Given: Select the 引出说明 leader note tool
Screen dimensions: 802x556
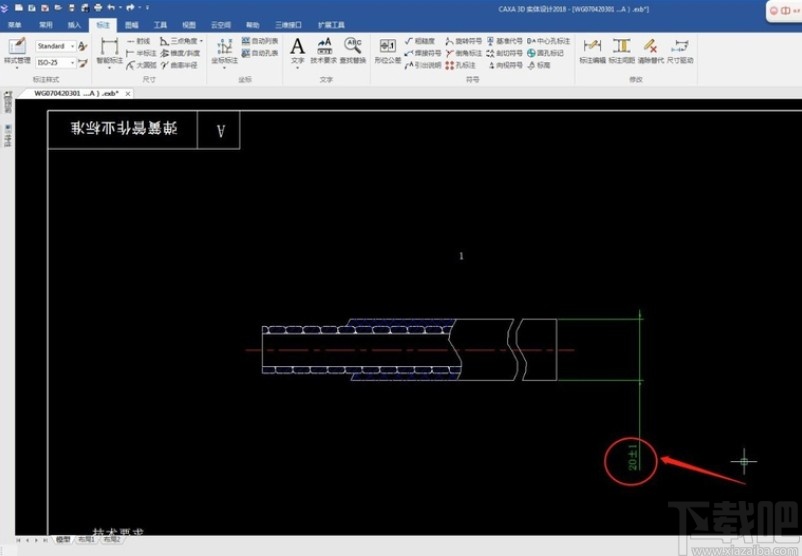Looking at the screenshot, I should 422,65.
